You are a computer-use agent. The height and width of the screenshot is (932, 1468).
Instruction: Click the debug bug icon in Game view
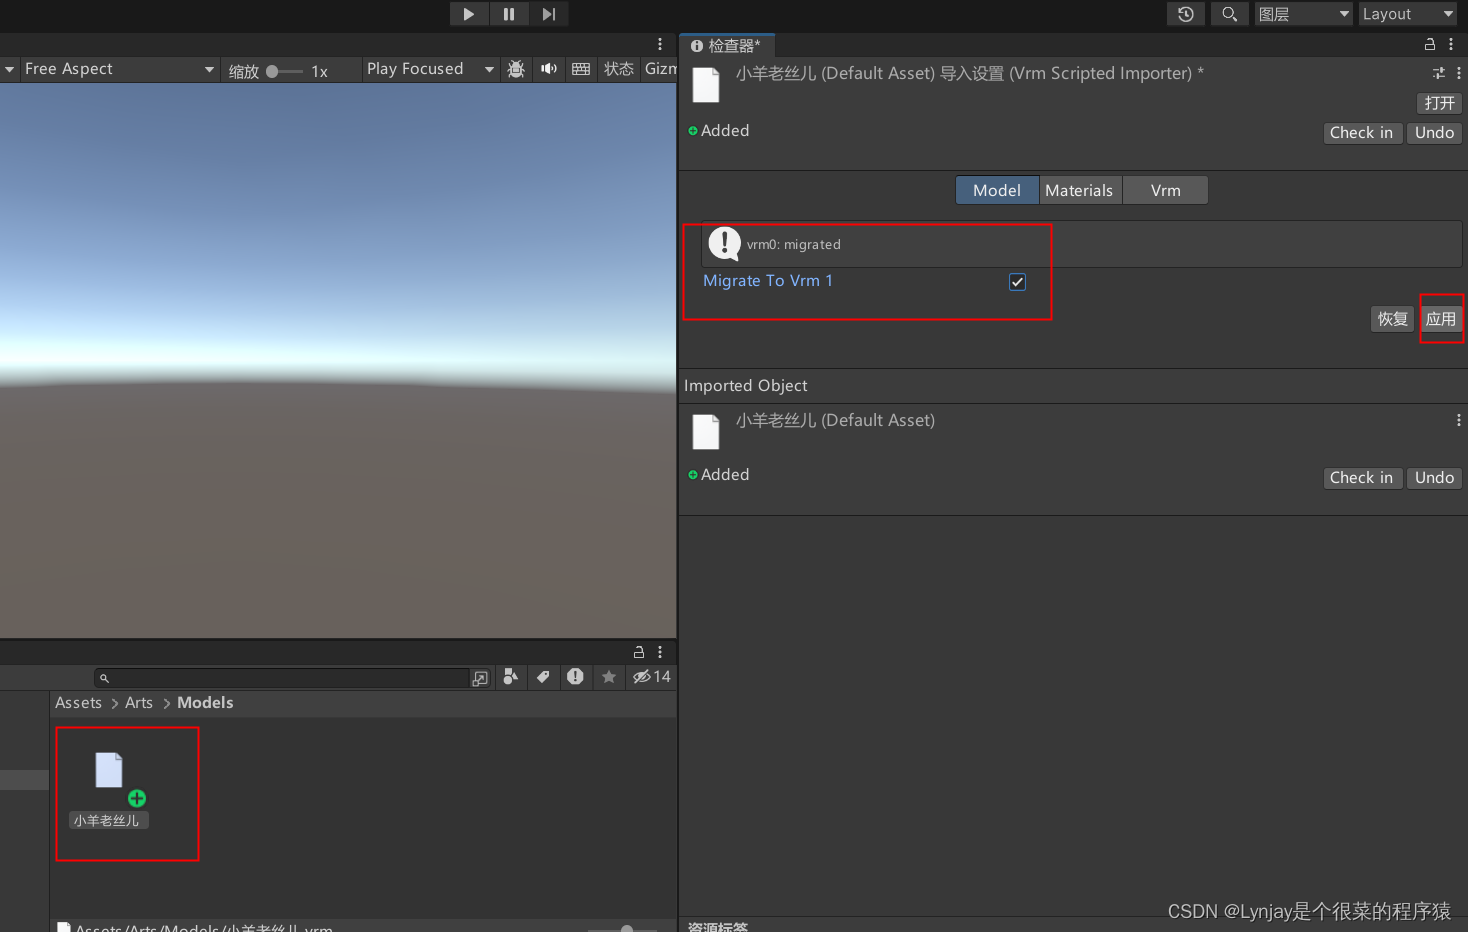point(516,69)
